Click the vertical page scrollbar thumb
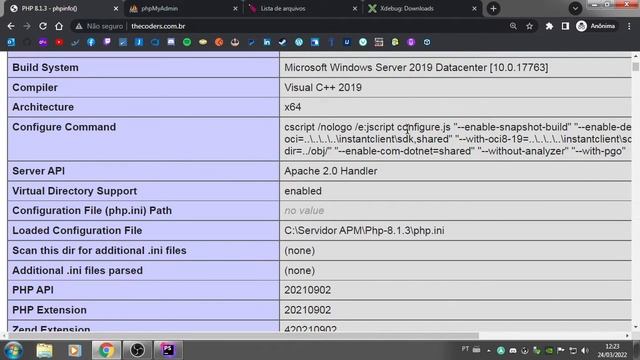This screenshot has width=640, height=360. point(636,66)
